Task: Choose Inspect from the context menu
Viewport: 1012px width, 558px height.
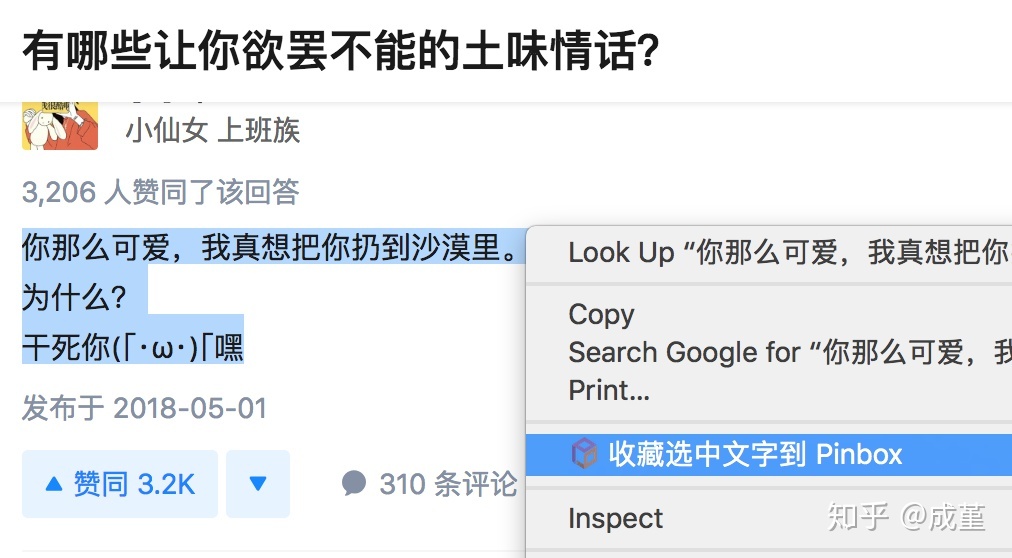Action: point(615,518)
